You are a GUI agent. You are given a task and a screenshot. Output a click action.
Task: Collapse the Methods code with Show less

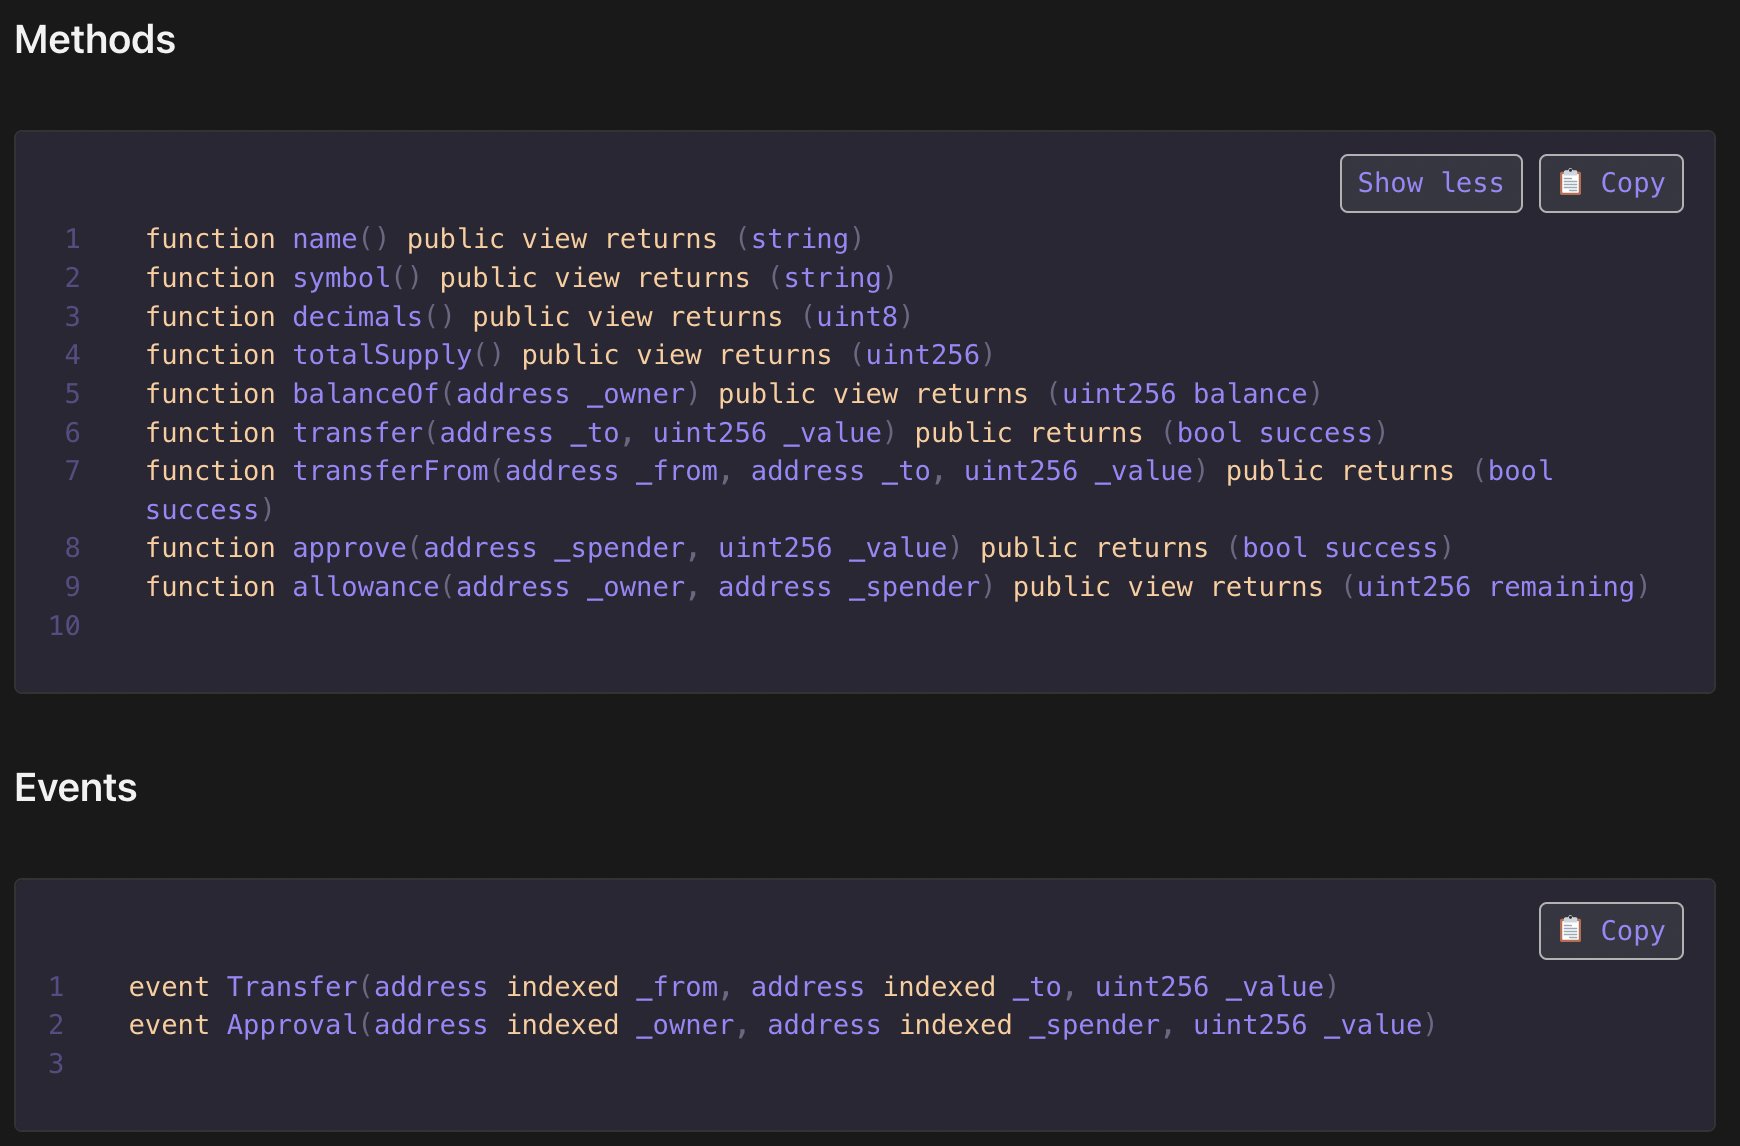point(1430,183)
